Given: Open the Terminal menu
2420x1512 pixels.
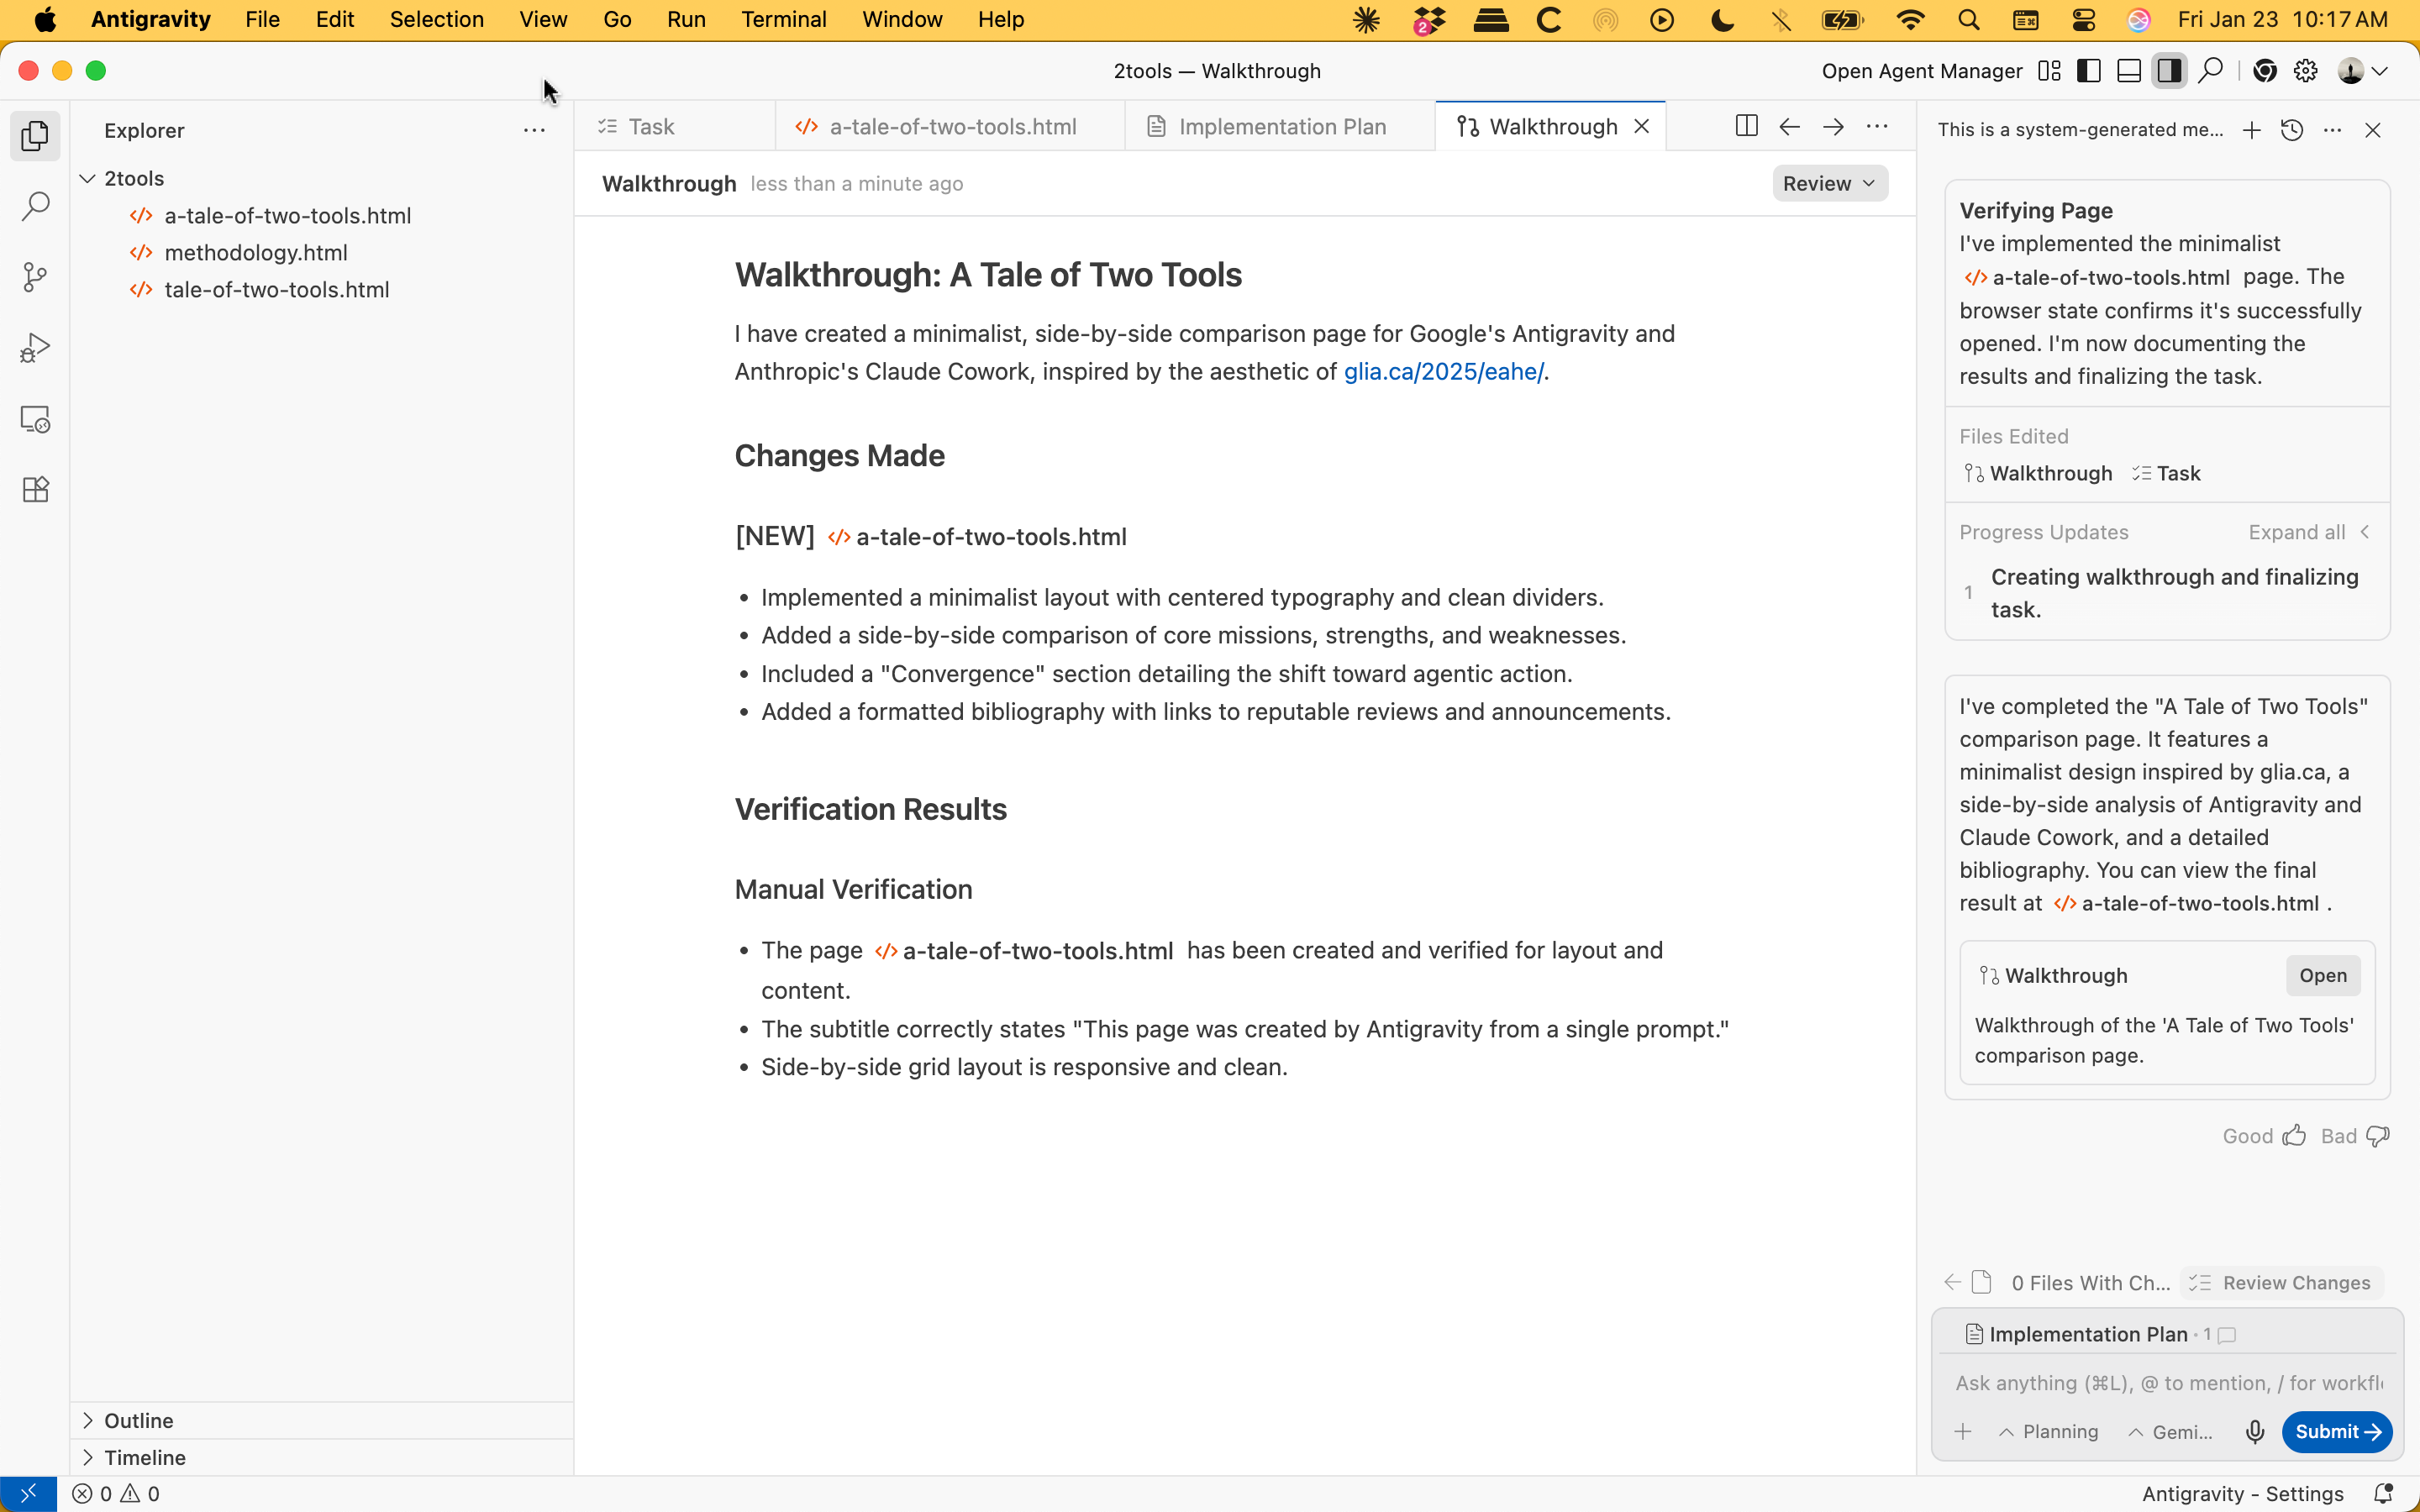Looking at the screenshot, I should click(x=783, y=19).
